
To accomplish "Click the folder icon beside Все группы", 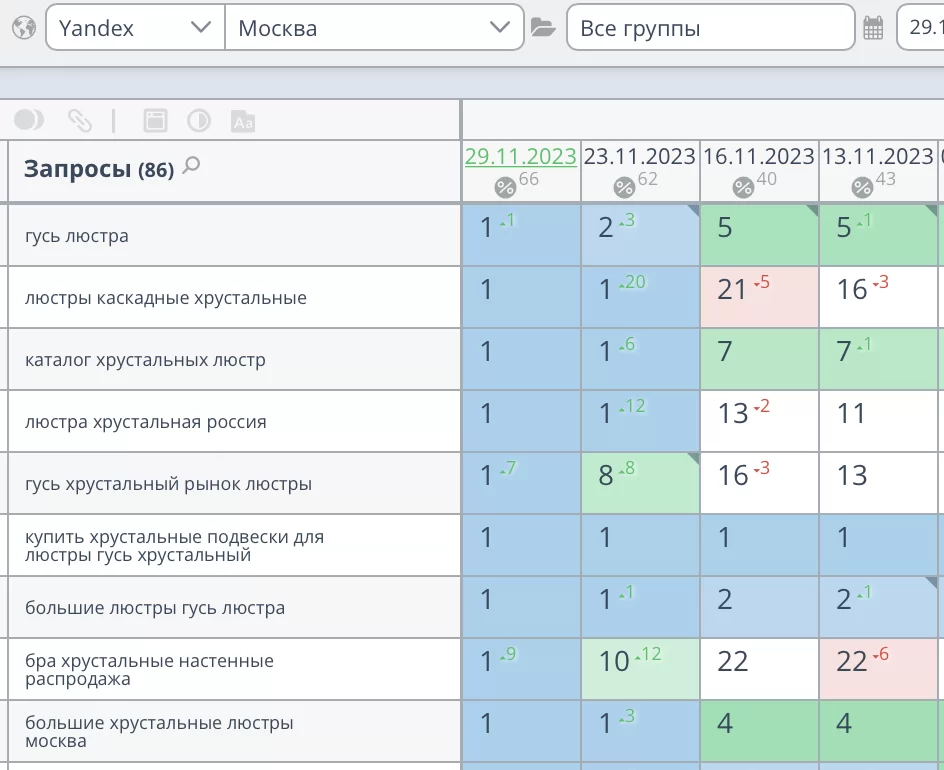I will click(543, 28).
